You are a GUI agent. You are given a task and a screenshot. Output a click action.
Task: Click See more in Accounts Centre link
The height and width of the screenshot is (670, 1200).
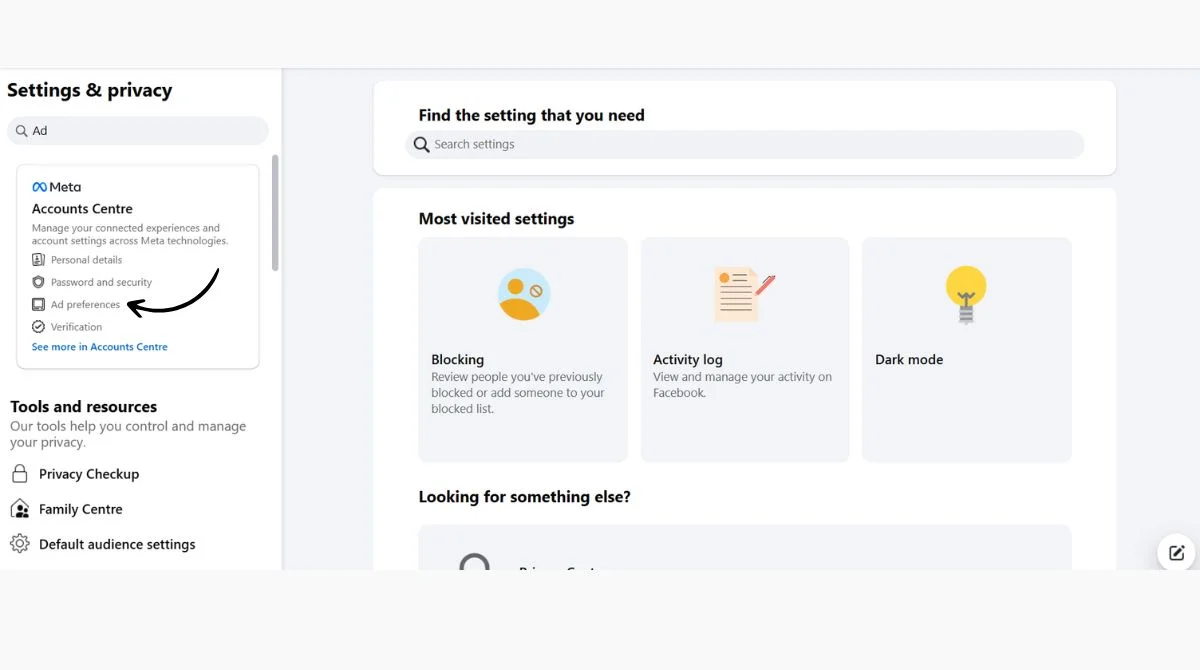coord(100,347)
